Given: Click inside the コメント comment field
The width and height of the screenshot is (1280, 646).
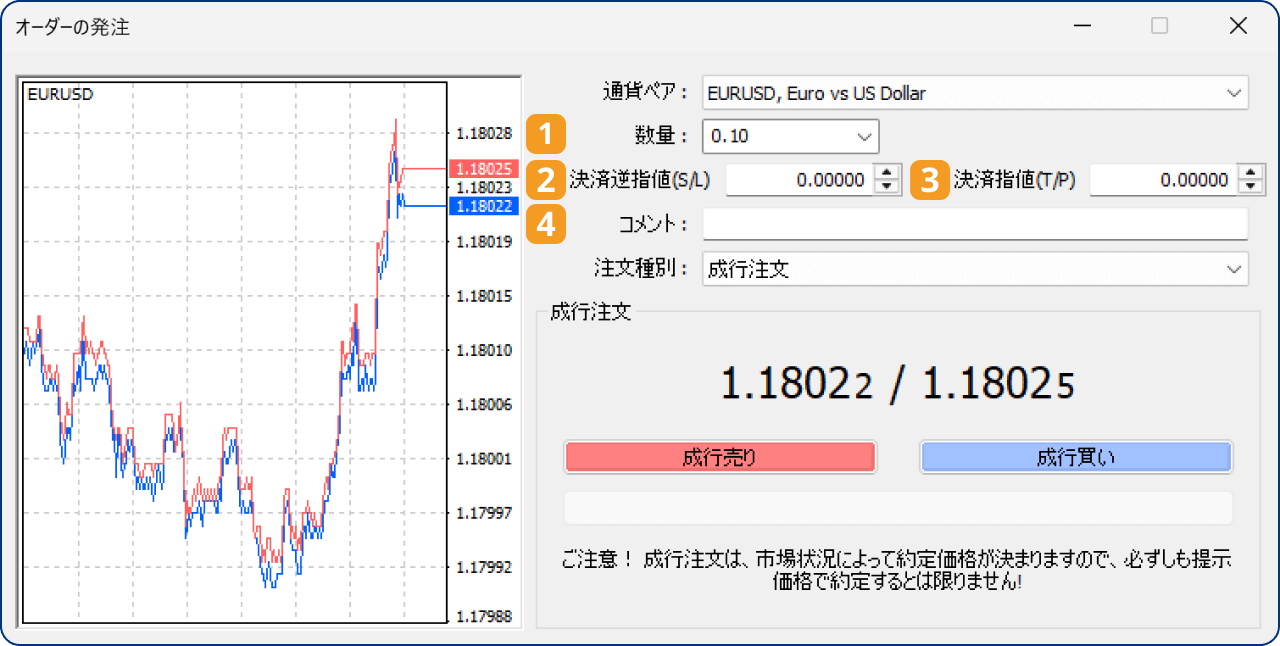Looking at the screenshot, I should coord(975,224).
